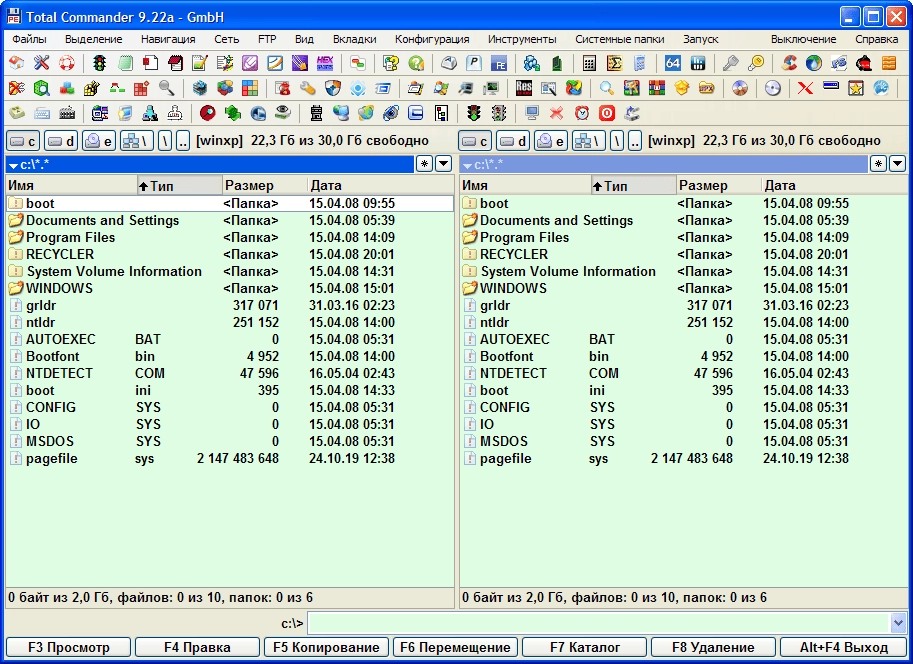The height and width of the screenshot is (664, 913).
Task: Click the F8 Удаление button
Action: (713, 647)
